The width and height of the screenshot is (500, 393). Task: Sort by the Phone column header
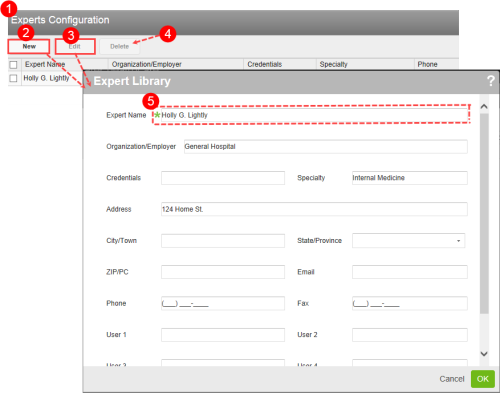(436, 64)
